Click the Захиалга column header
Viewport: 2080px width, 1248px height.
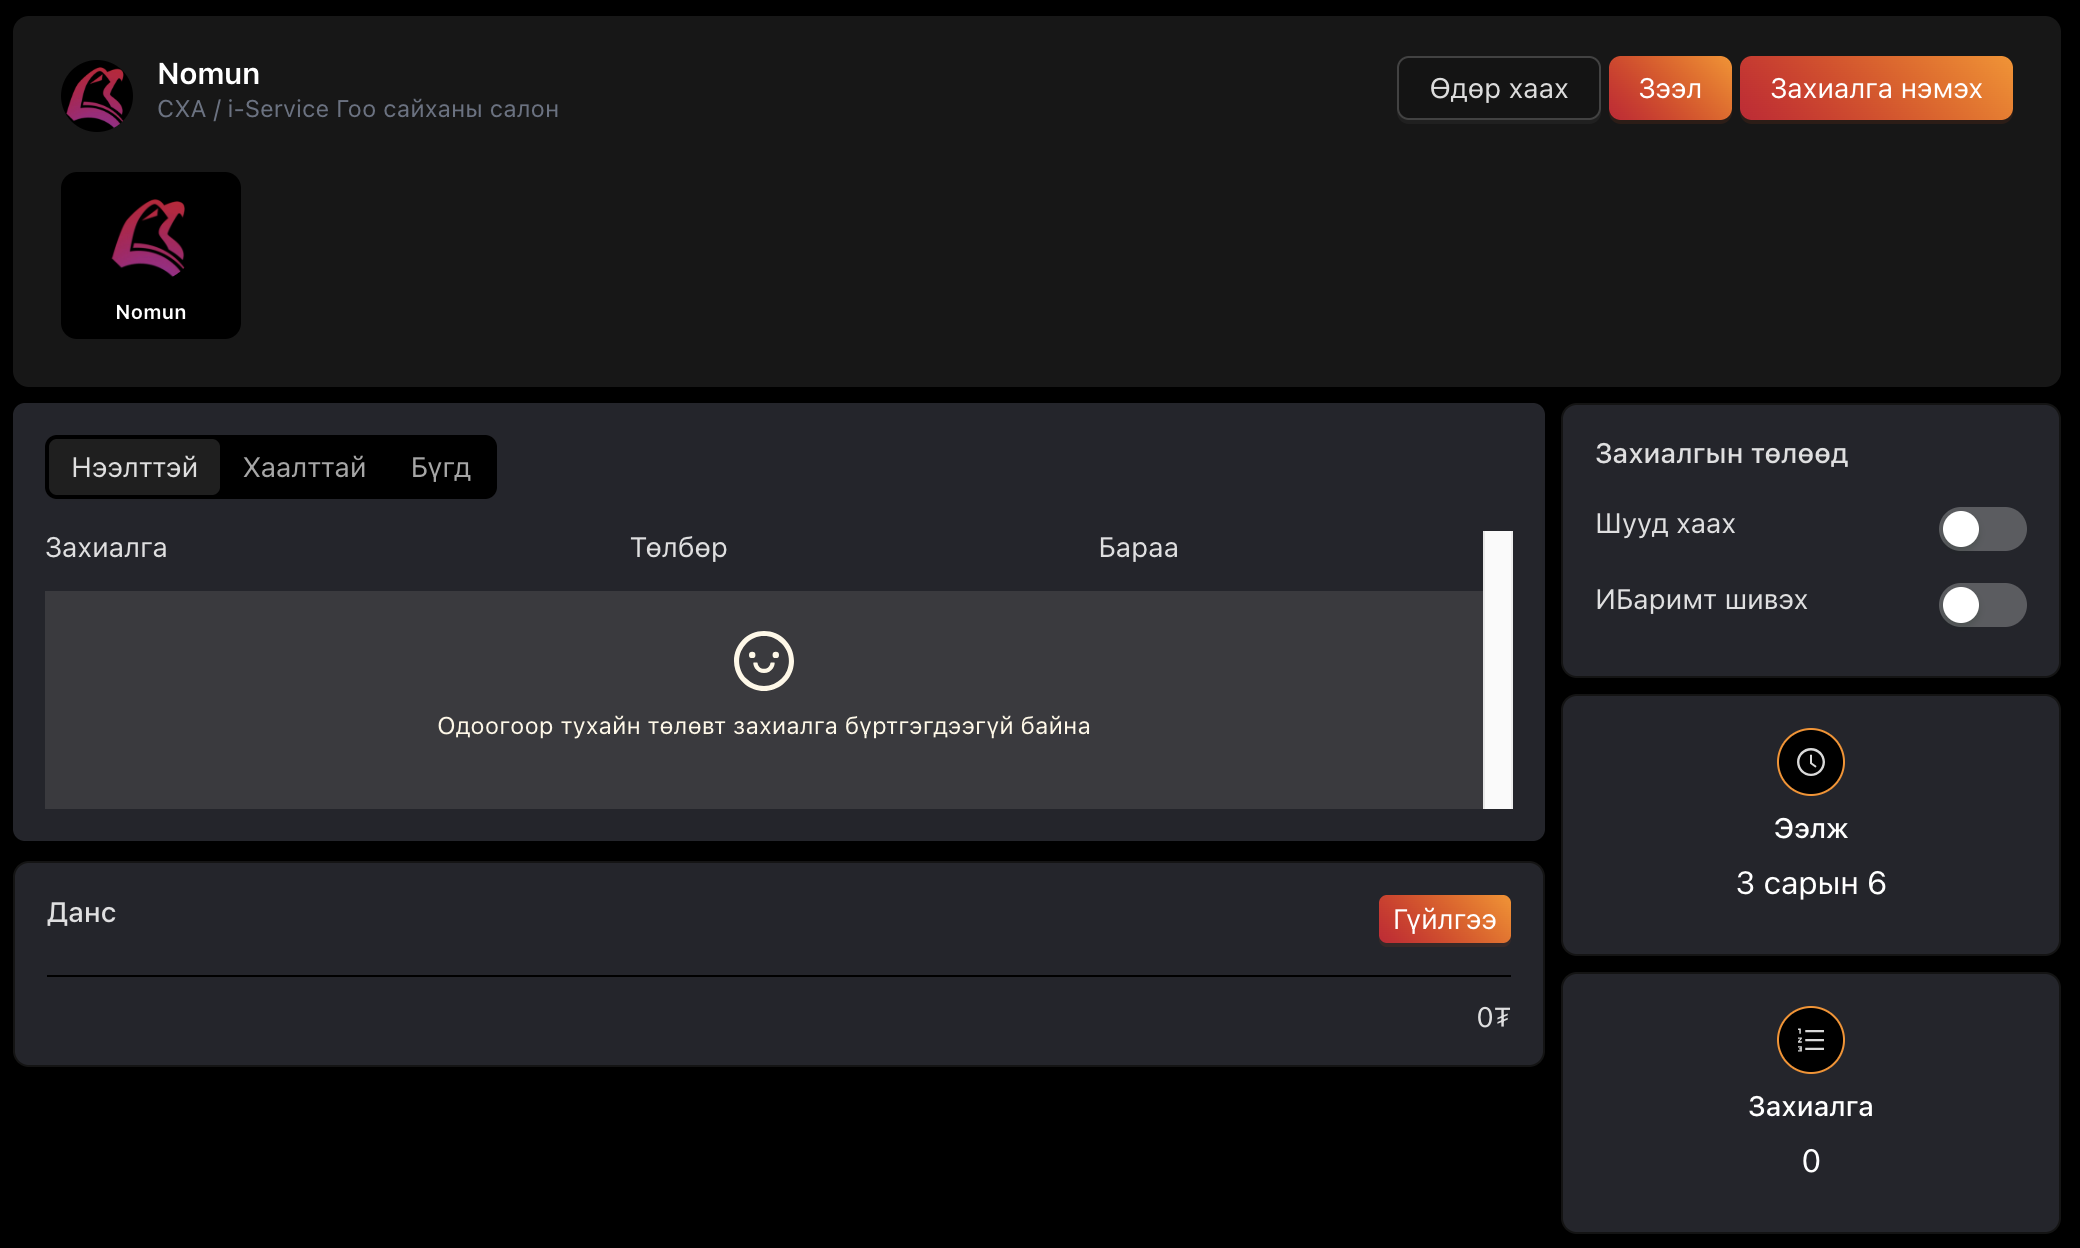coord(106,548)
